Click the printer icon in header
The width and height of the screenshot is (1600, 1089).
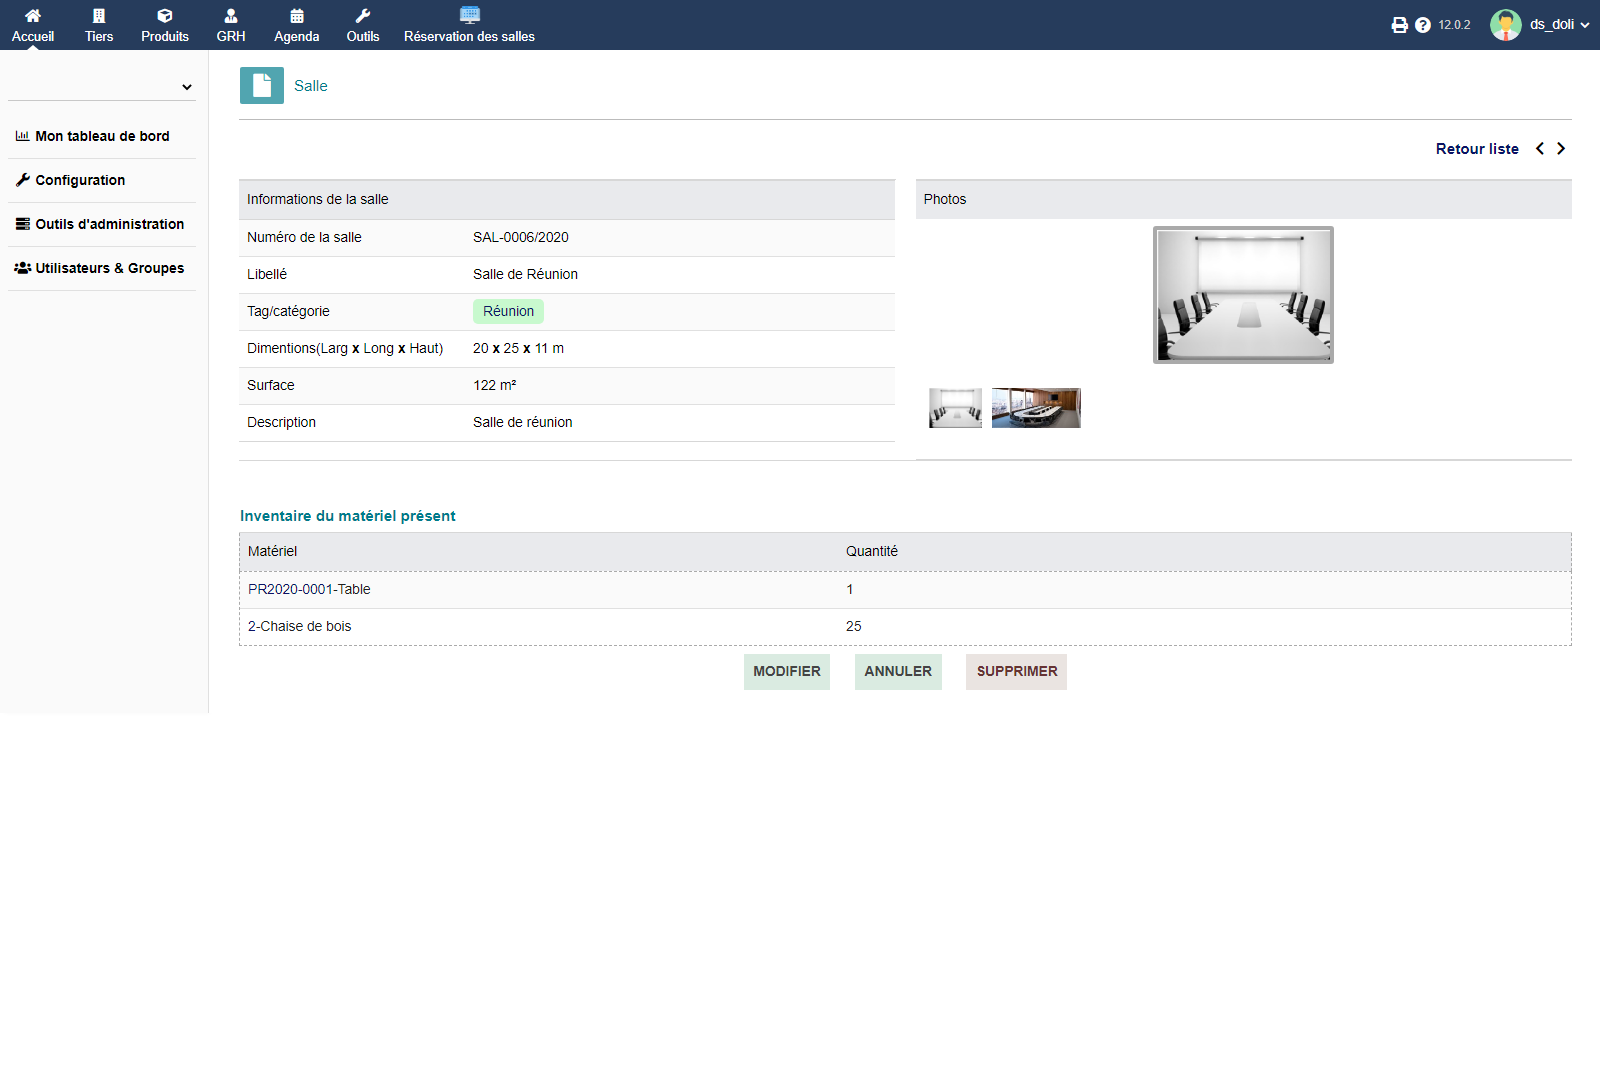click(x=1399, y=25)
